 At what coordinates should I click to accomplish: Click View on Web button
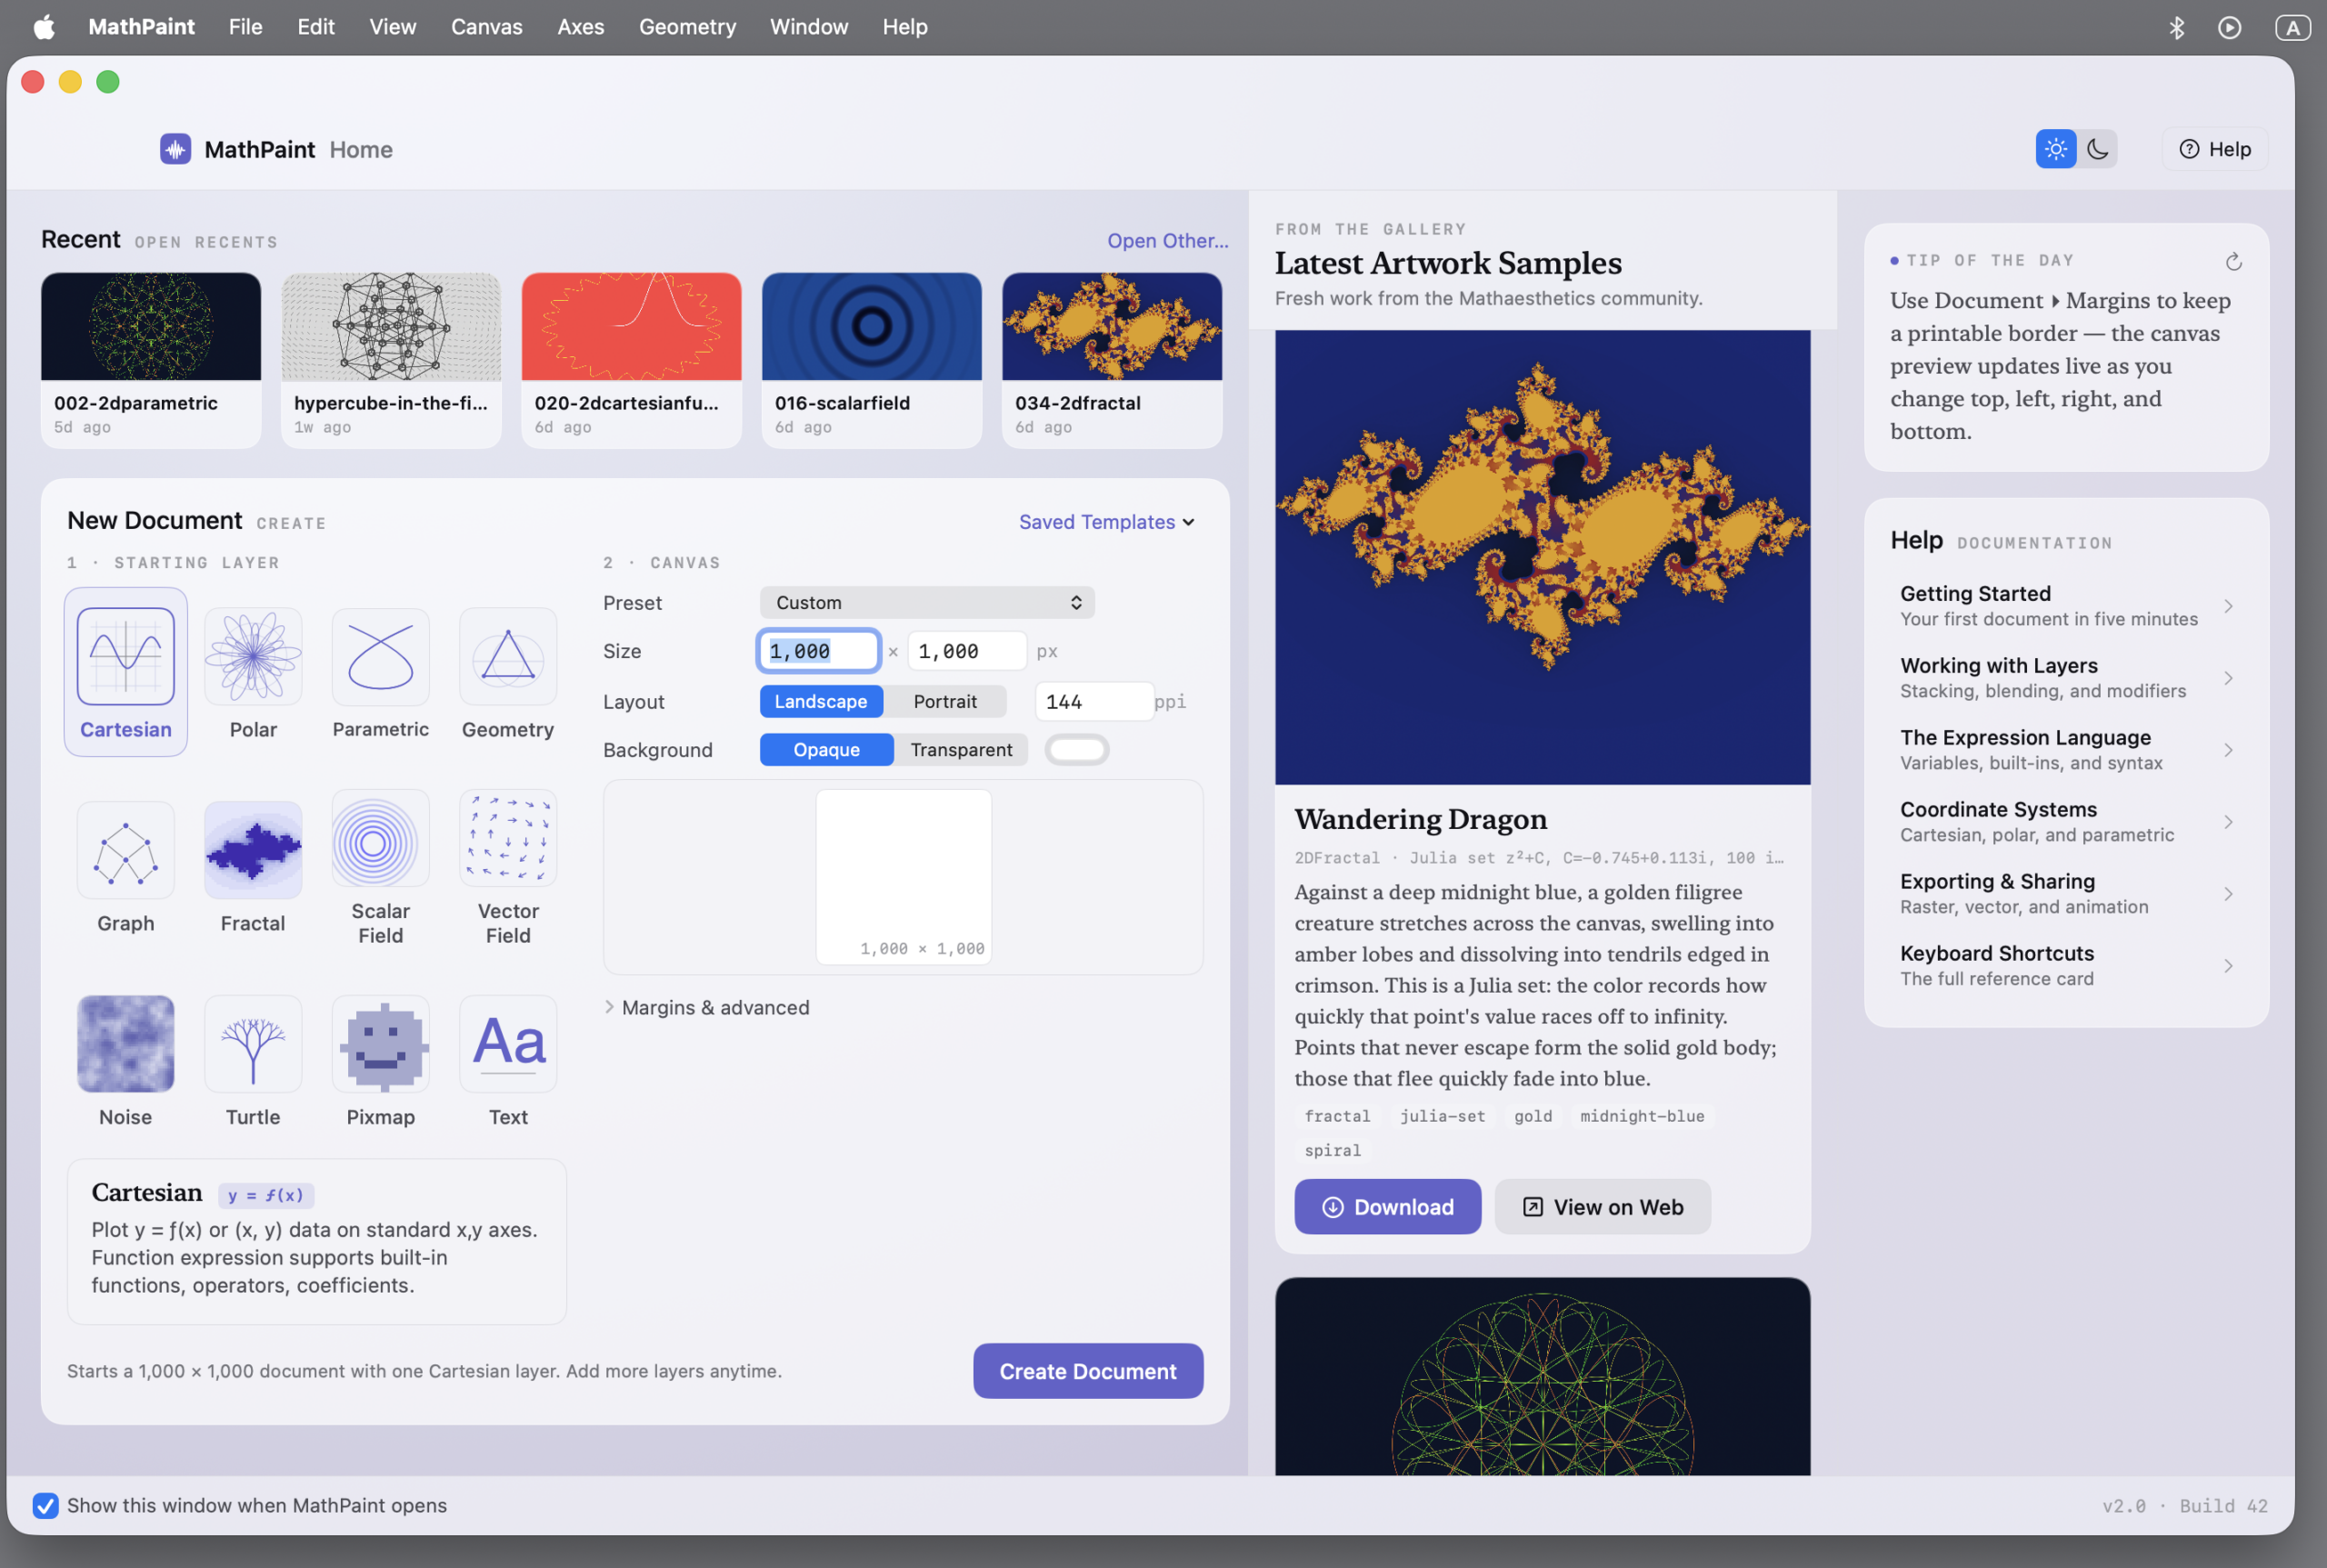pyautogui.click(x=1602, y=1207)
